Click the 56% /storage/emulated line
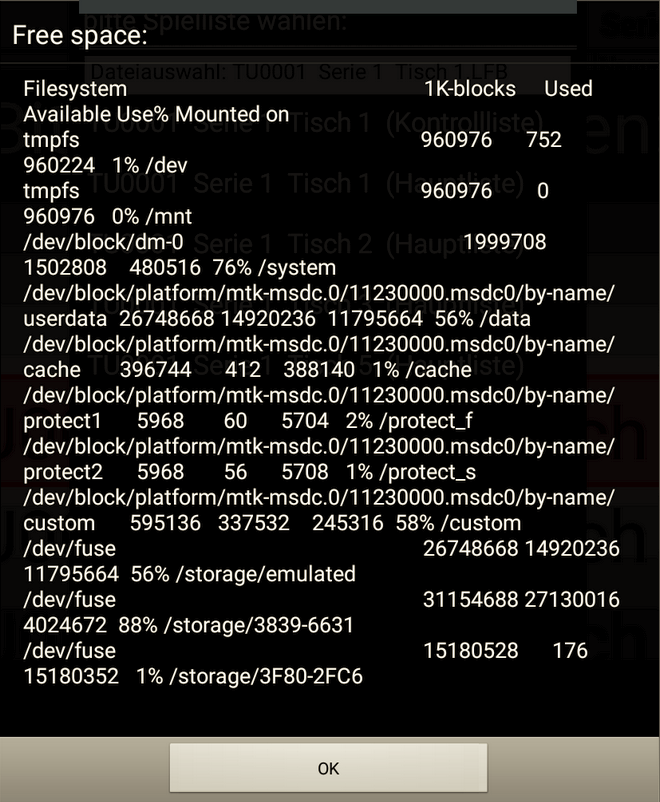 coord(189,574)
